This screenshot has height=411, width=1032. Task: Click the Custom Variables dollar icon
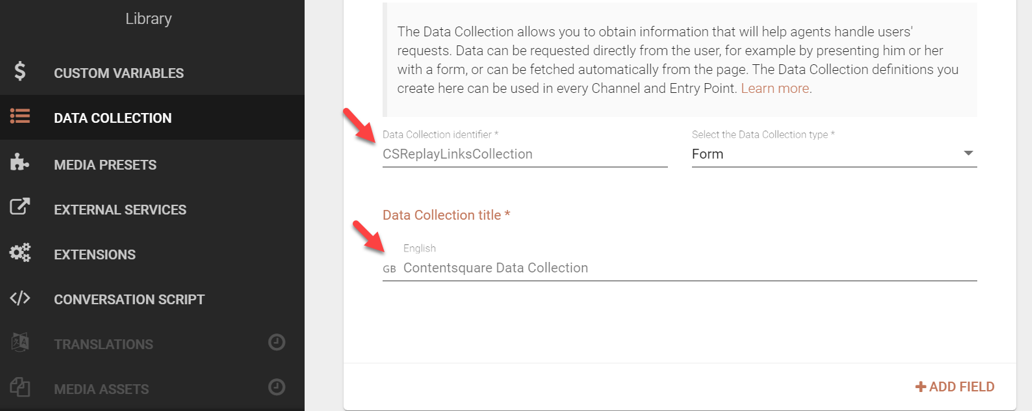[20, 72]
